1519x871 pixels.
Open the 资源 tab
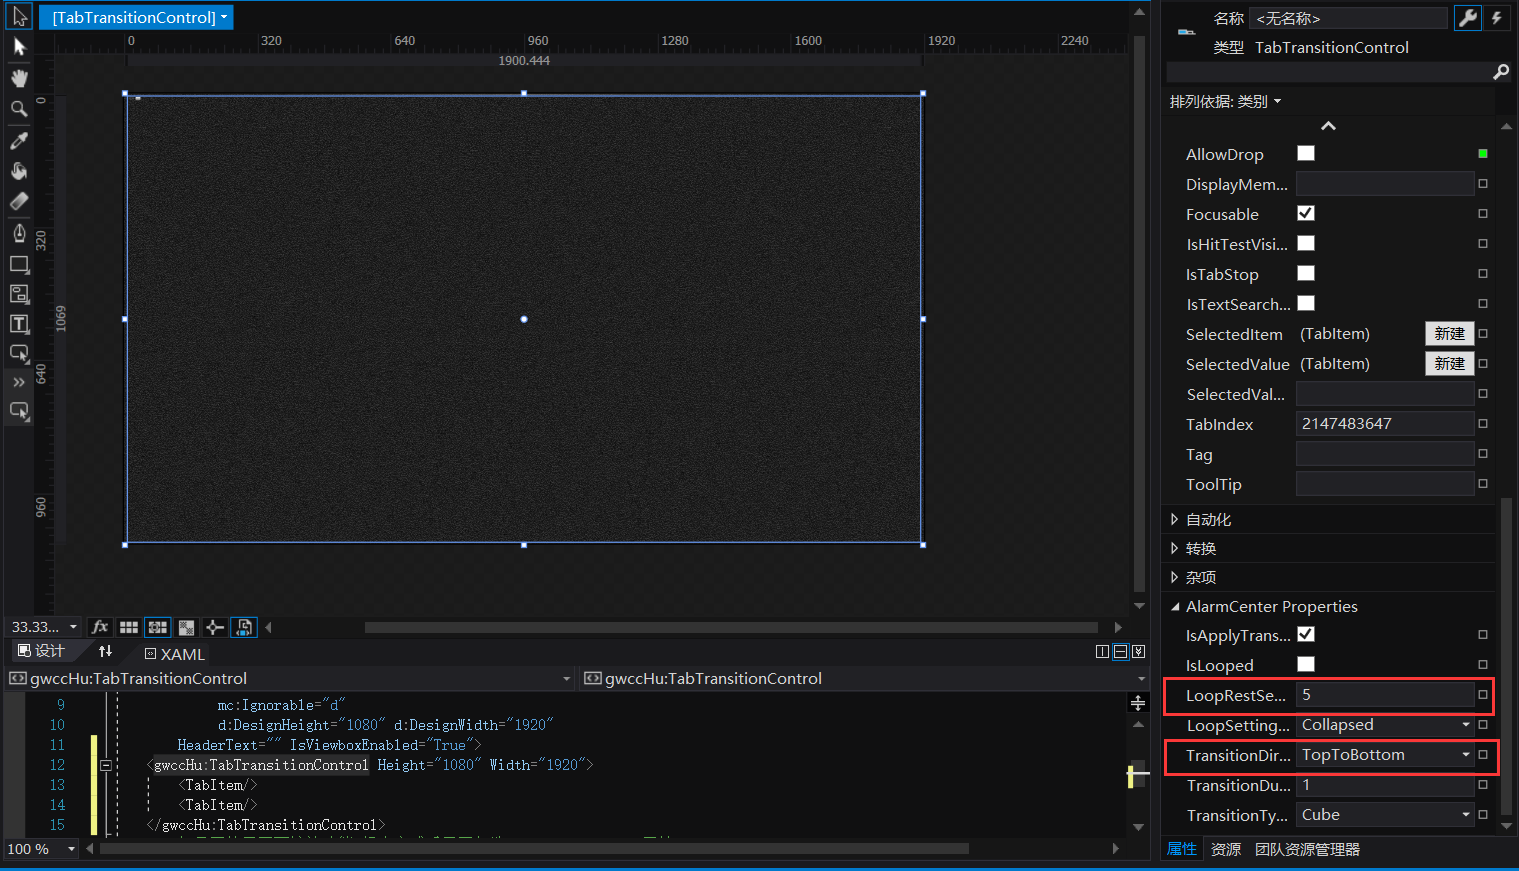pyautogui.click(x=1225, y=849)
